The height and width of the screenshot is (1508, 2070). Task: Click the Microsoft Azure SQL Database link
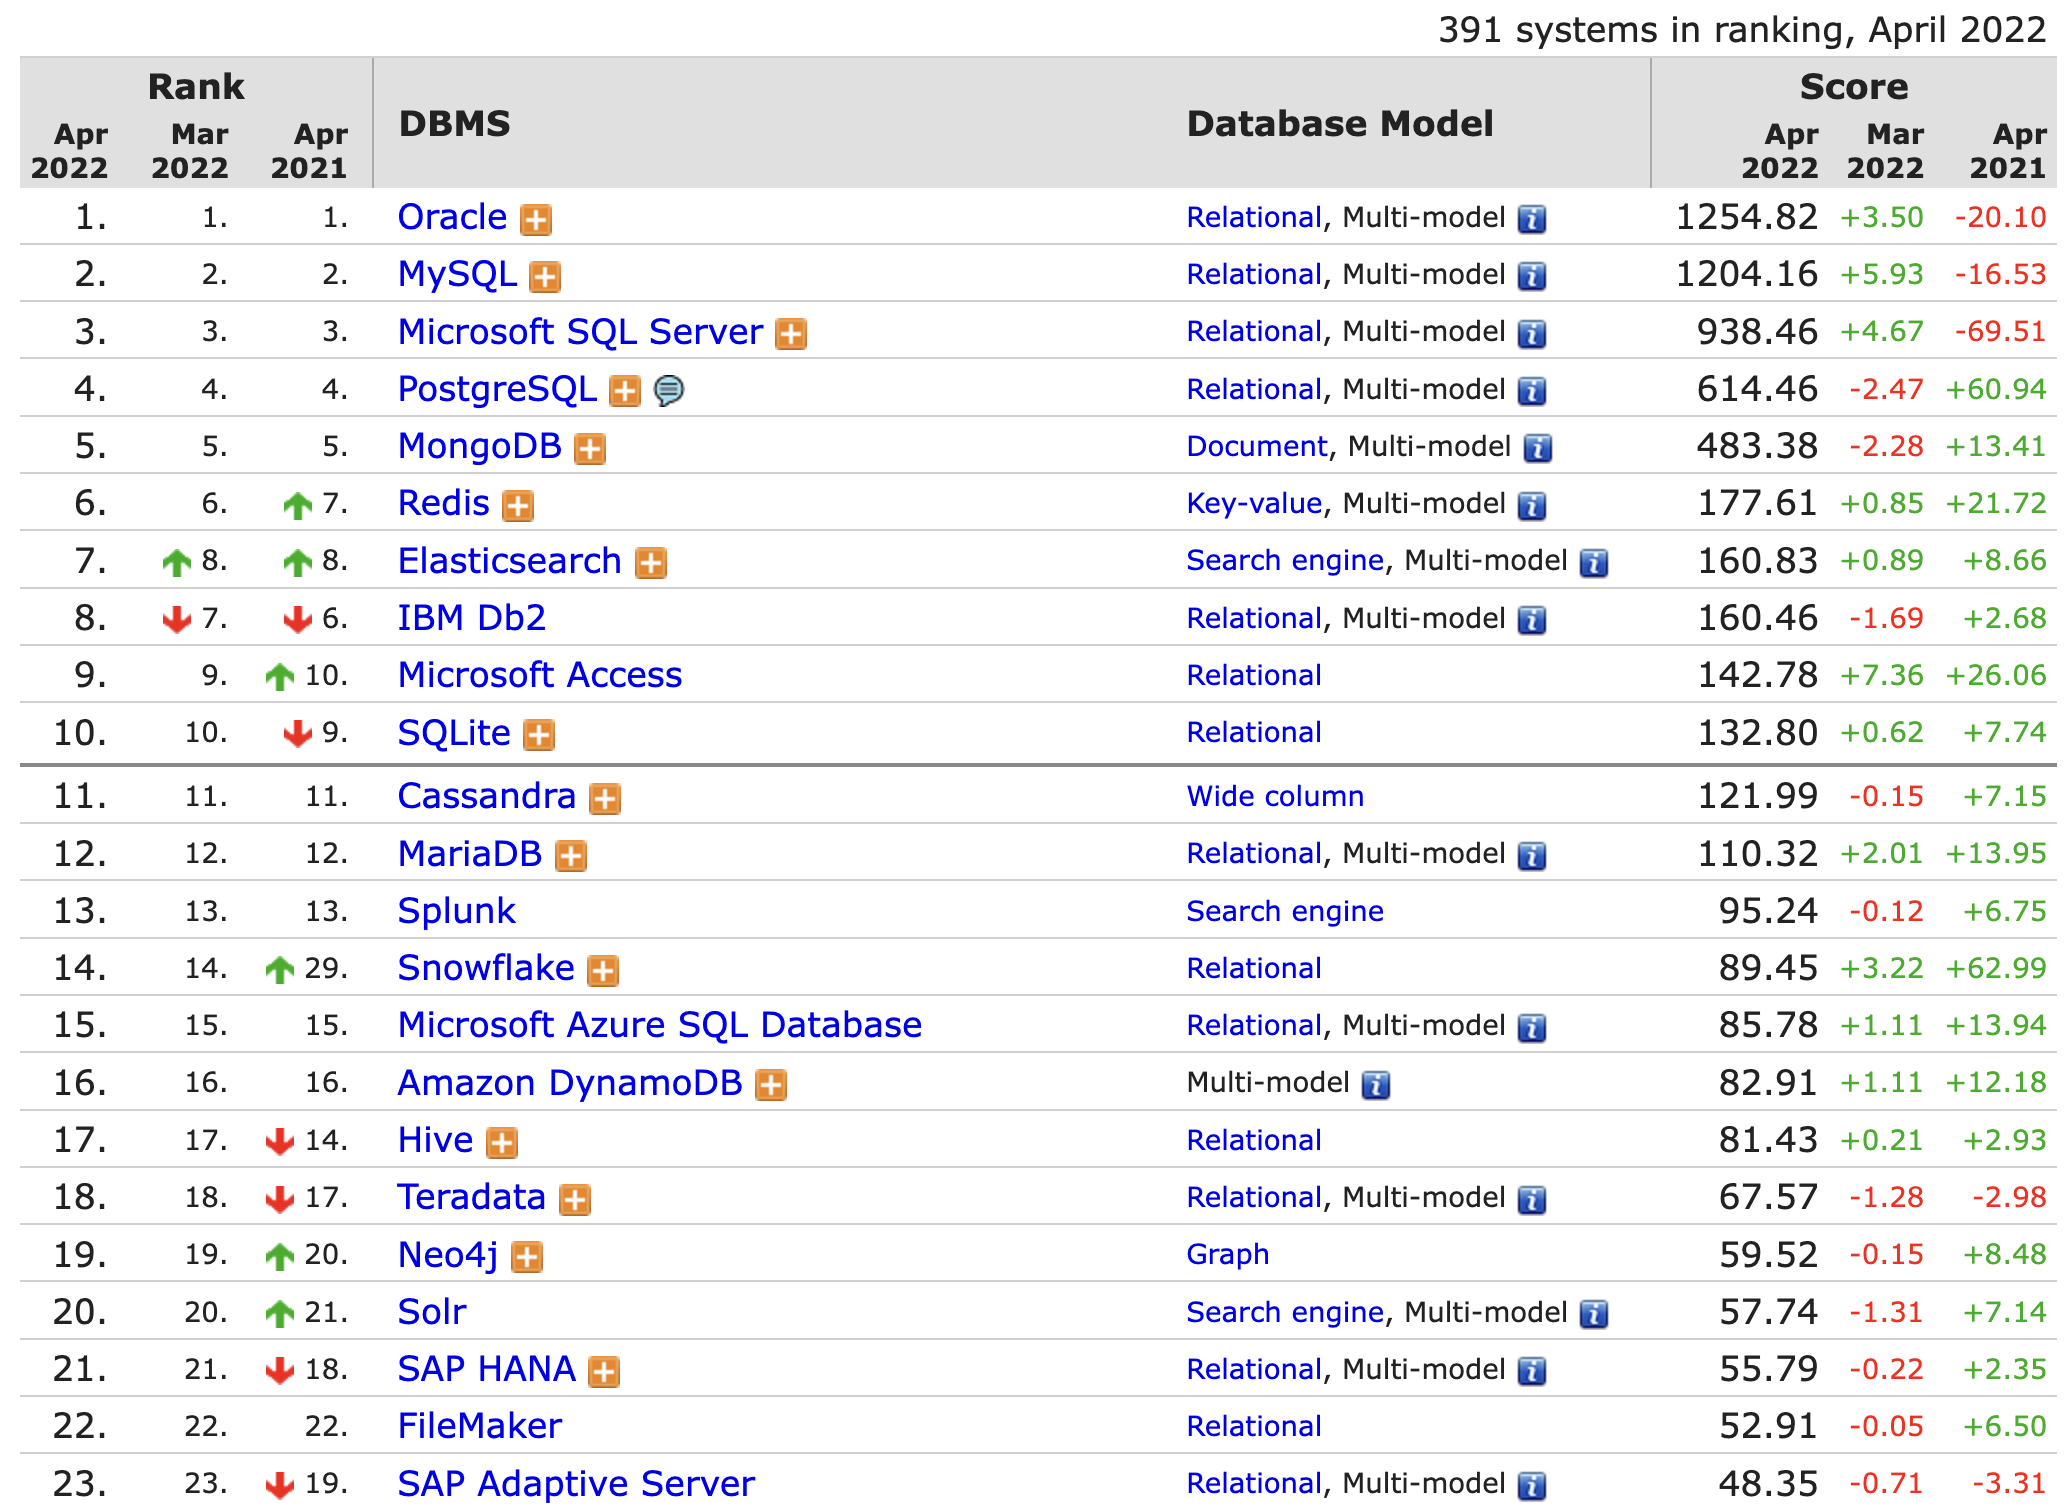coord(660,1025)
